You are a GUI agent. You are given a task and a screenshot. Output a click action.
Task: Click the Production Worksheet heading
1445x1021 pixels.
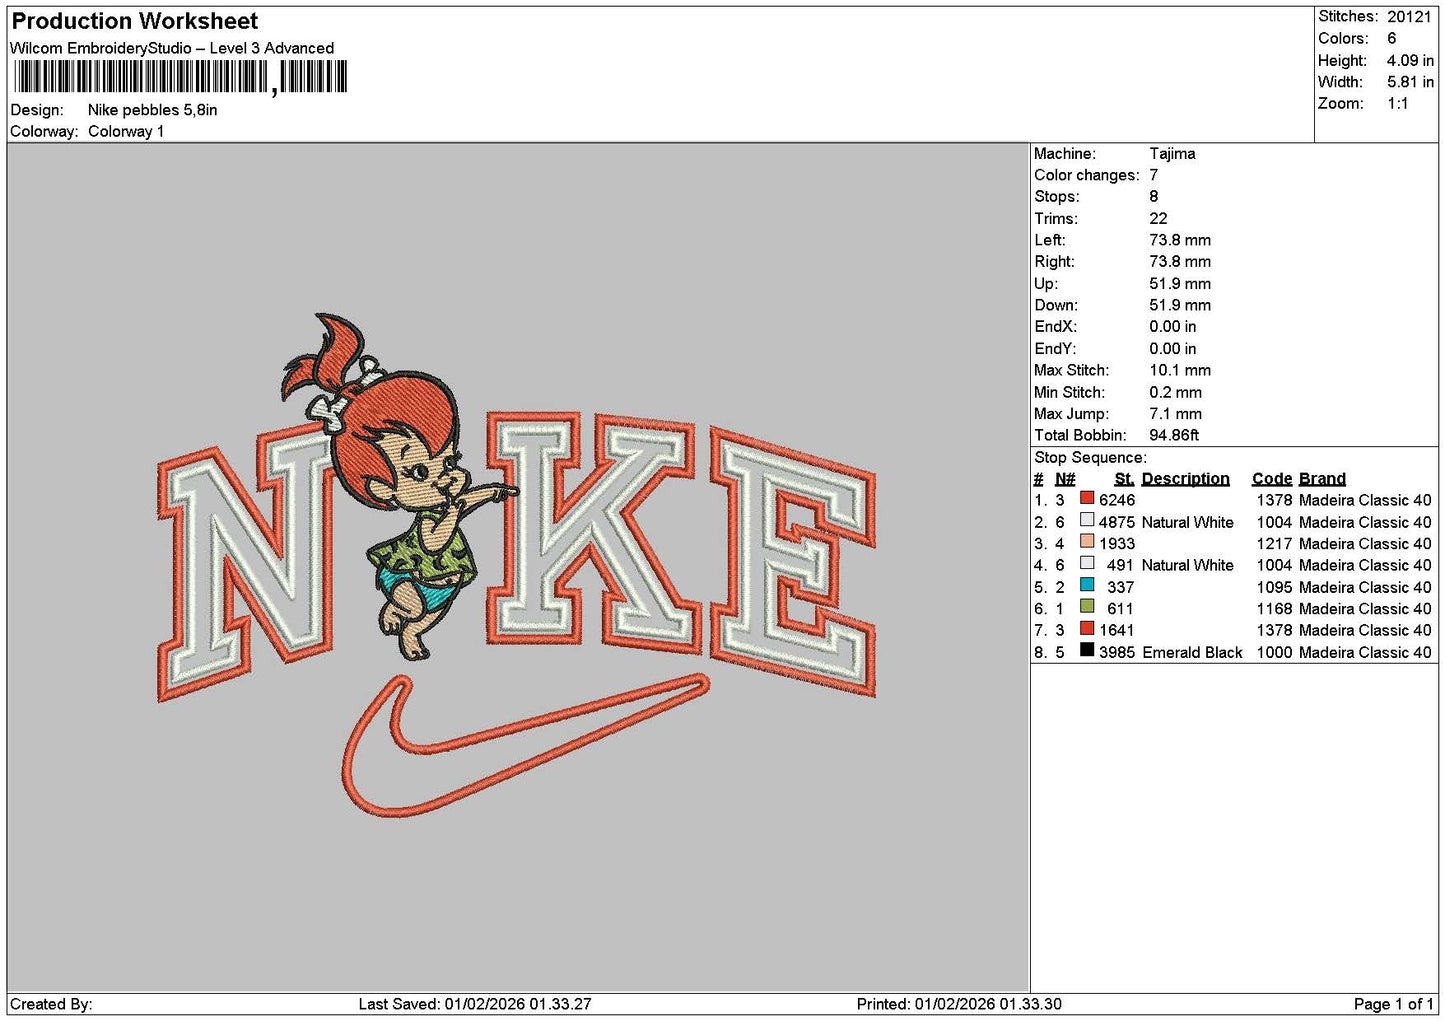point(135,21)
